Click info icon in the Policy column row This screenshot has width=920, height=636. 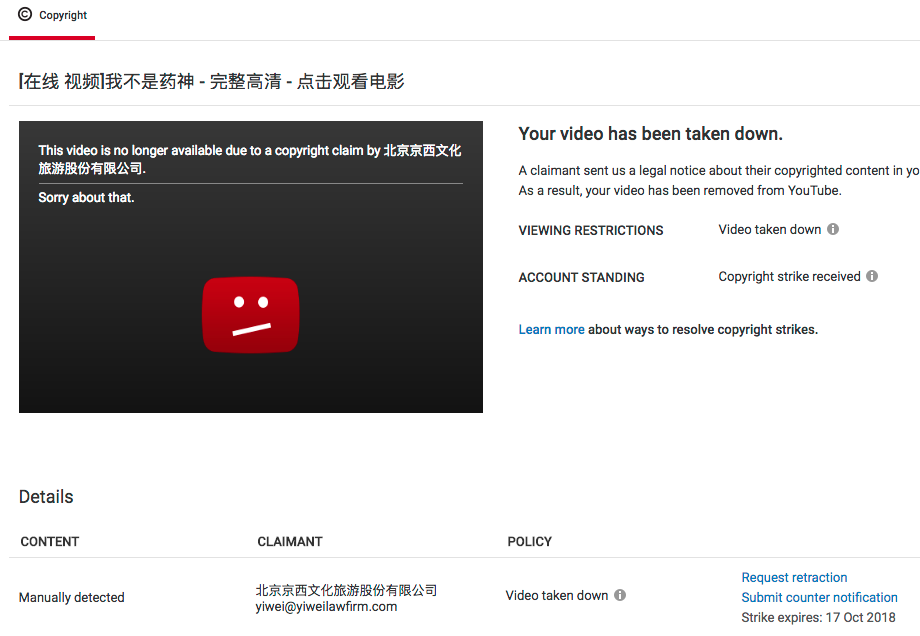620,595
